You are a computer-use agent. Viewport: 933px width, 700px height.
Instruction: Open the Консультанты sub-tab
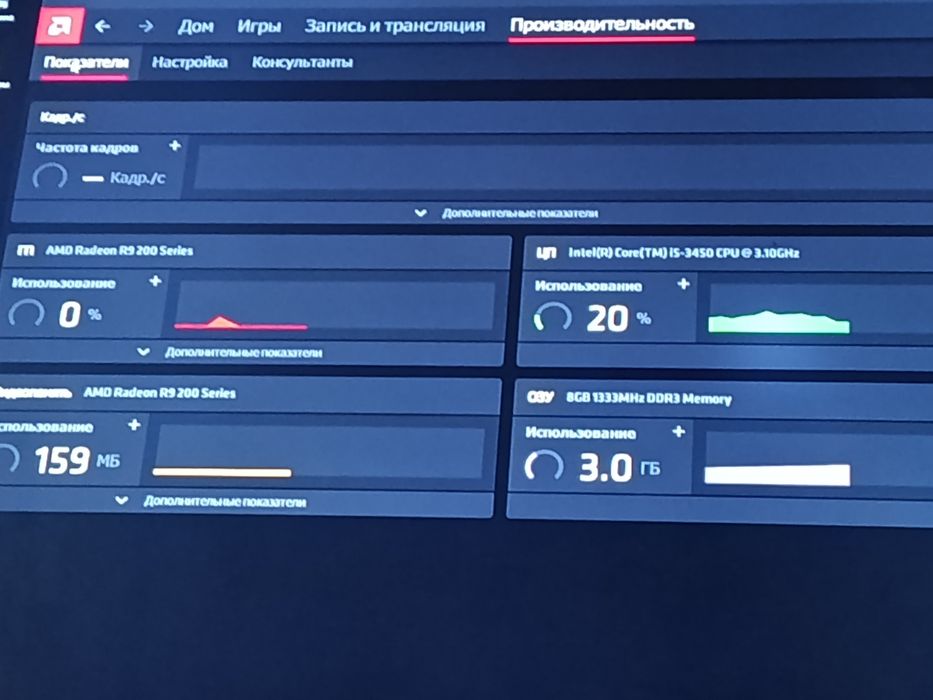tap(302, 62)
